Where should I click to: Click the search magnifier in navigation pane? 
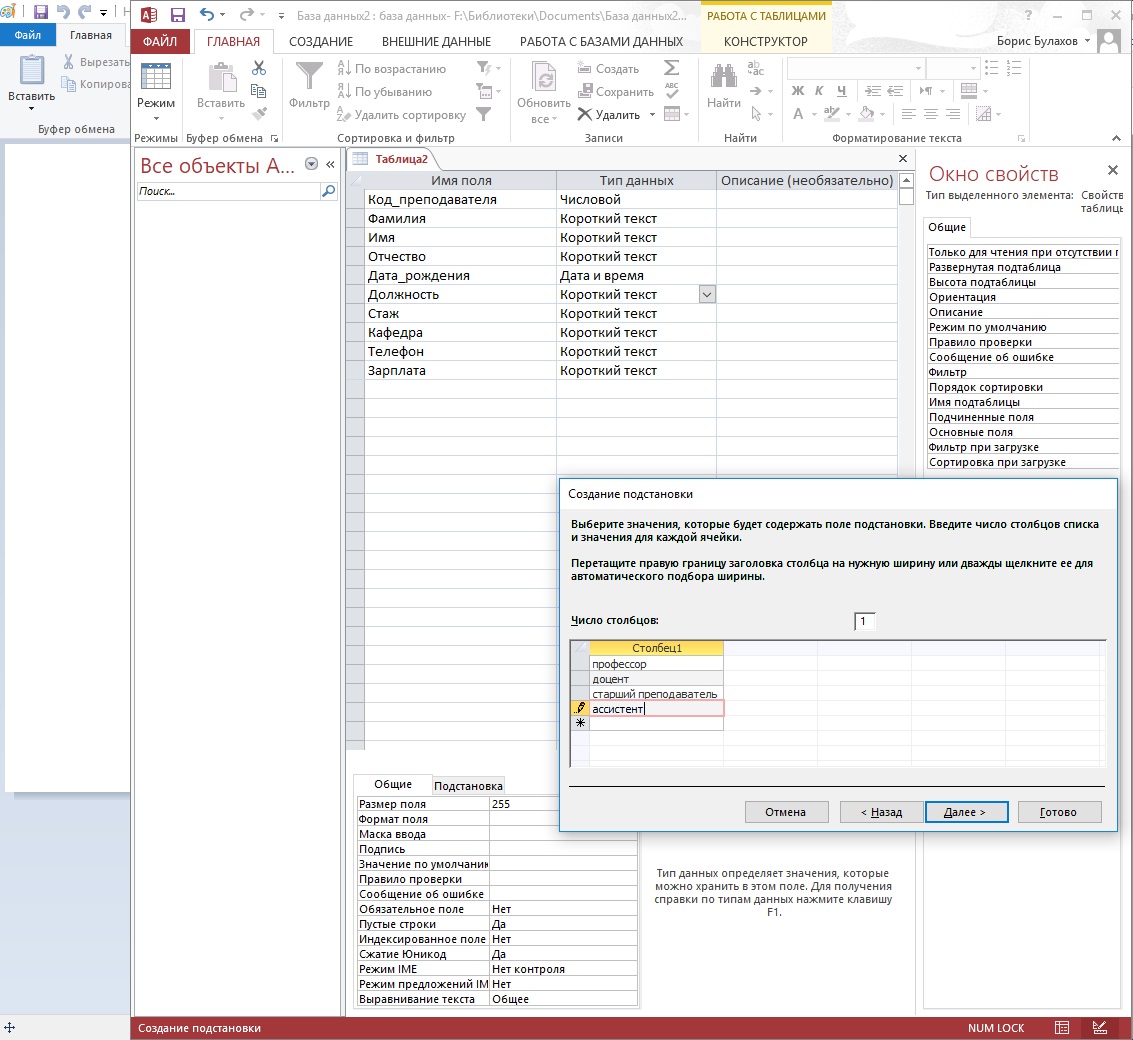tap(328, 191)
